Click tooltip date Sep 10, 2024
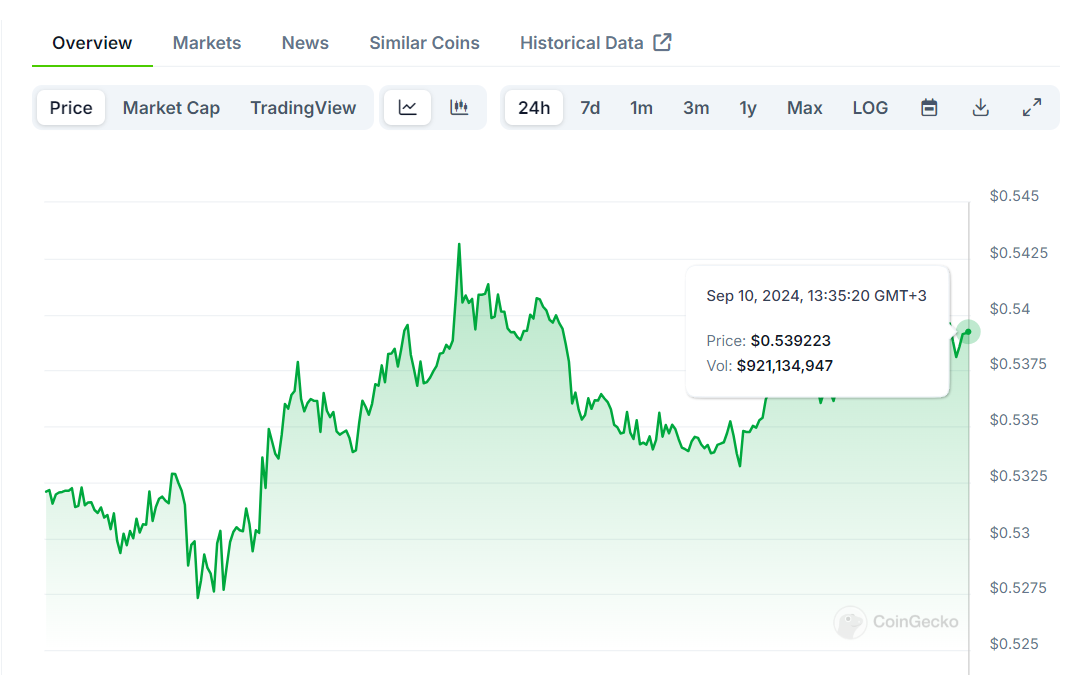Viewport: 1065px width, 675px height. tap(753, 295)
